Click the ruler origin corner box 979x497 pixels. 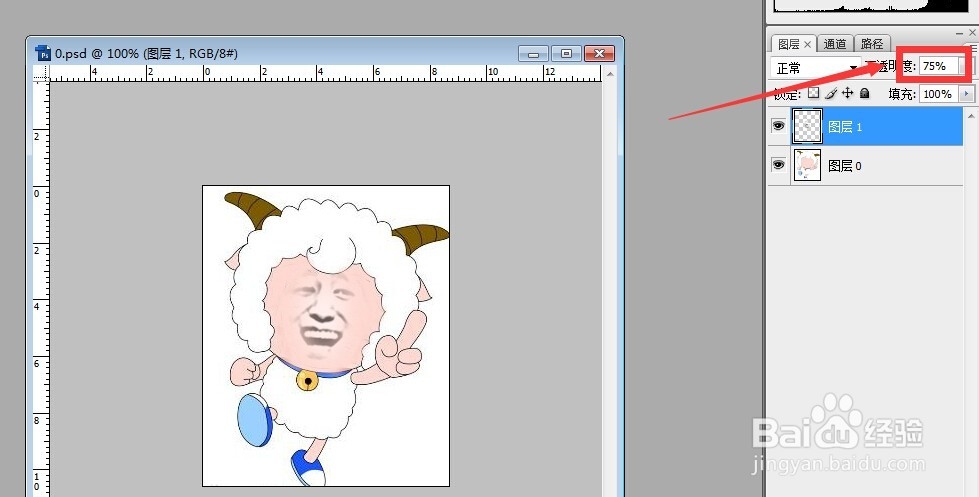tap(41, 74)
